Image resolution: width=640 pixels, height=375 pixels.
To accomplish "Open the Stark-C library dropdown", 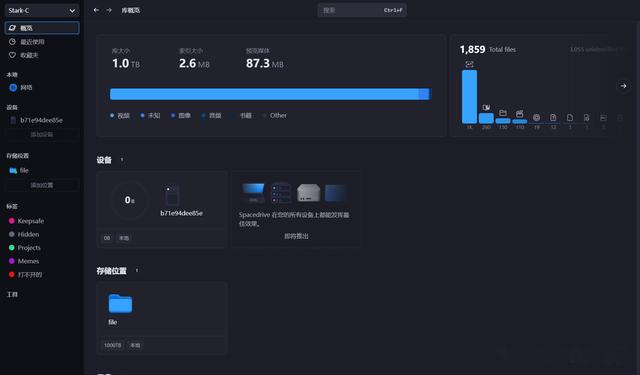I will click(42, 10).
